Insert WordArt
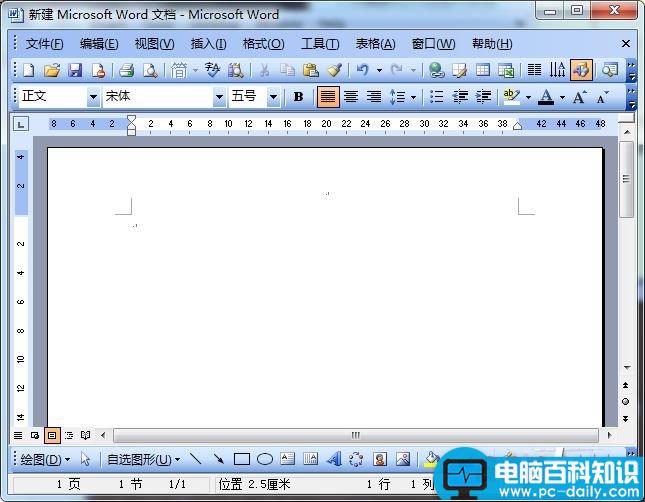 click(x=334, y=459)
